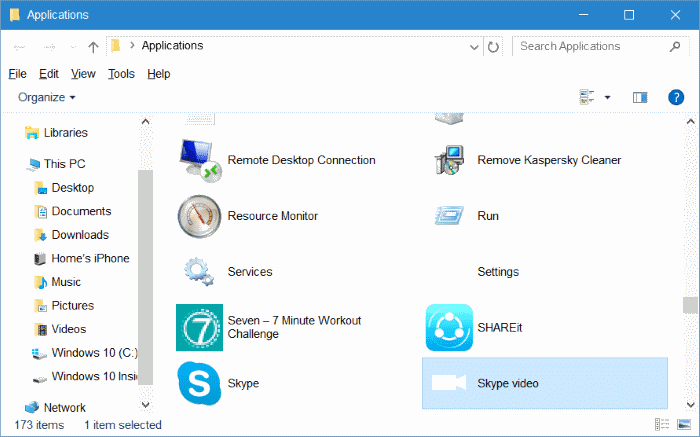Click navigation pane scroll down arrow

145,404
